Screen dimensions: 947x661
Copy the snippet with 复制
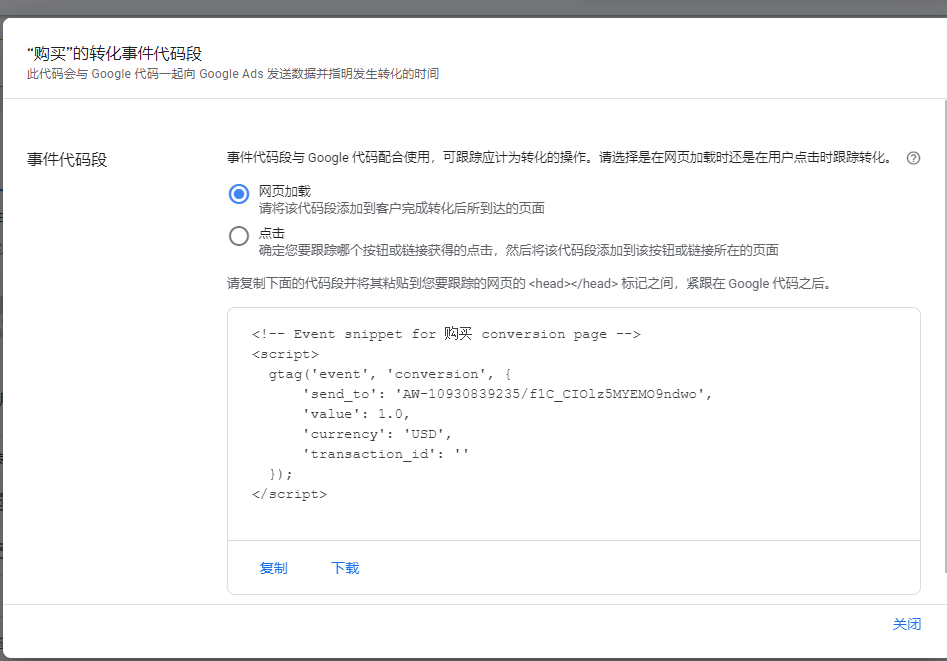273,568
